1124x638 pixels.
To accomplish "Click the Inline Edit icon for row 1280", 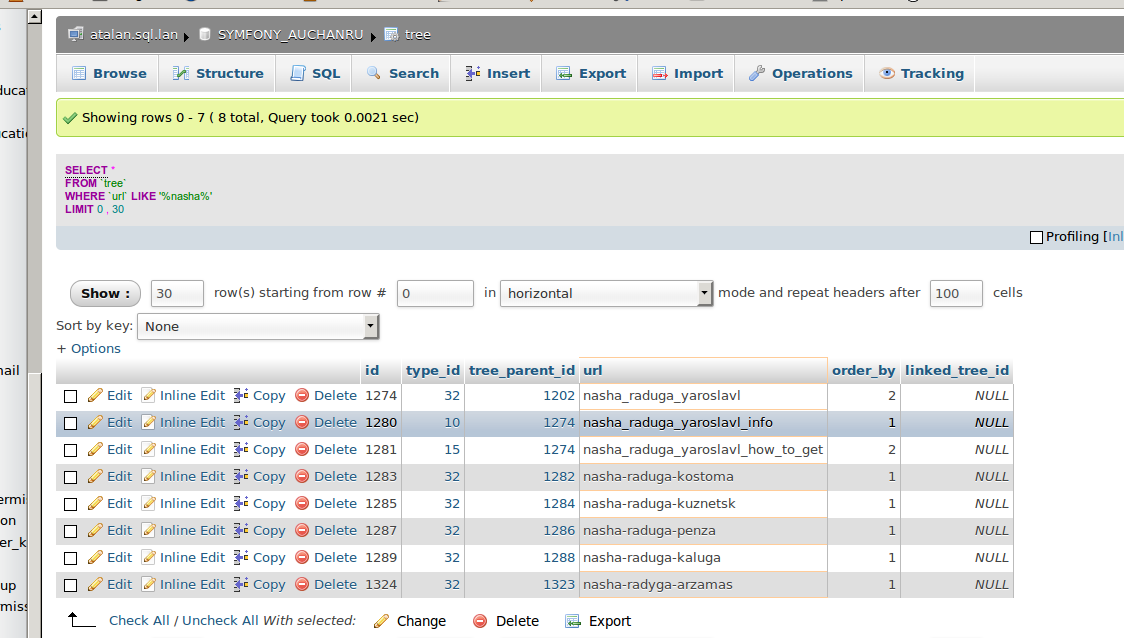I will point(148,422).
